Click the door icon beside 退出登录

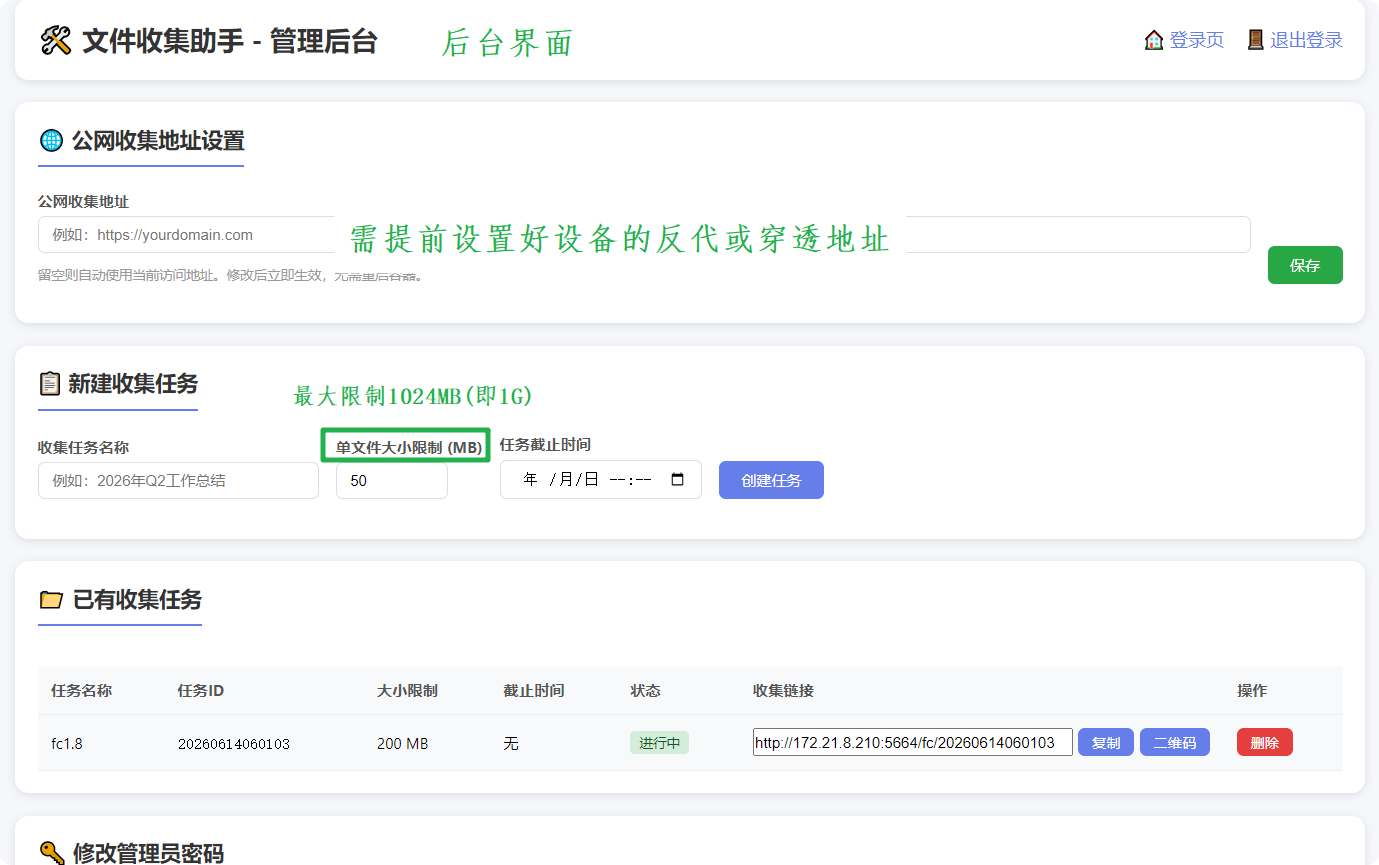pos(1256,40)
